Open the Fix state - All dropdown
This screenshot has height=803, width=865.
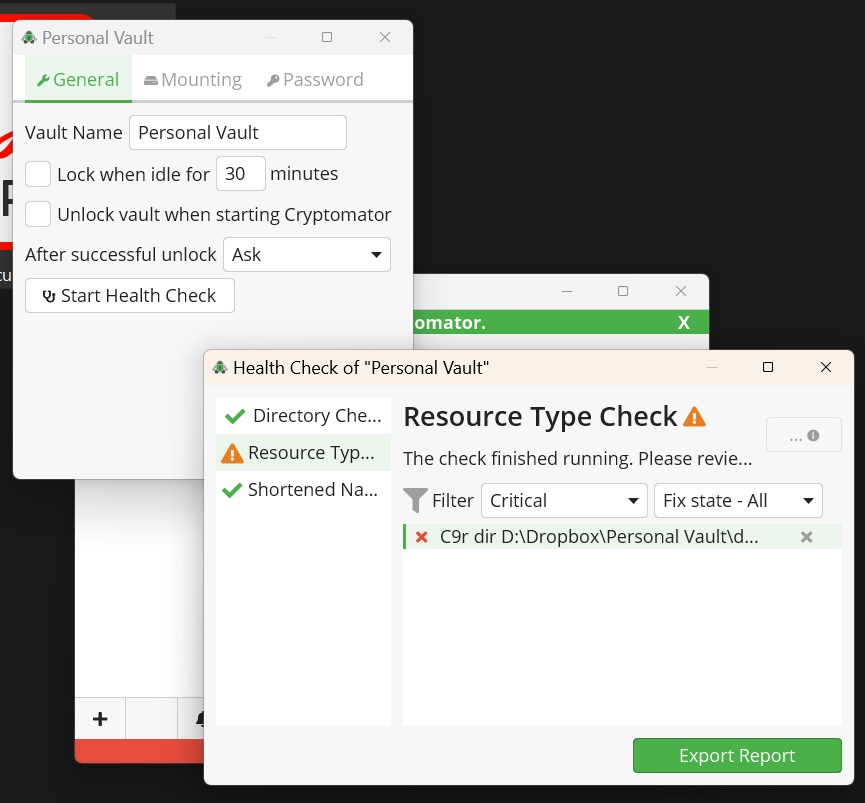click(738, 501)
